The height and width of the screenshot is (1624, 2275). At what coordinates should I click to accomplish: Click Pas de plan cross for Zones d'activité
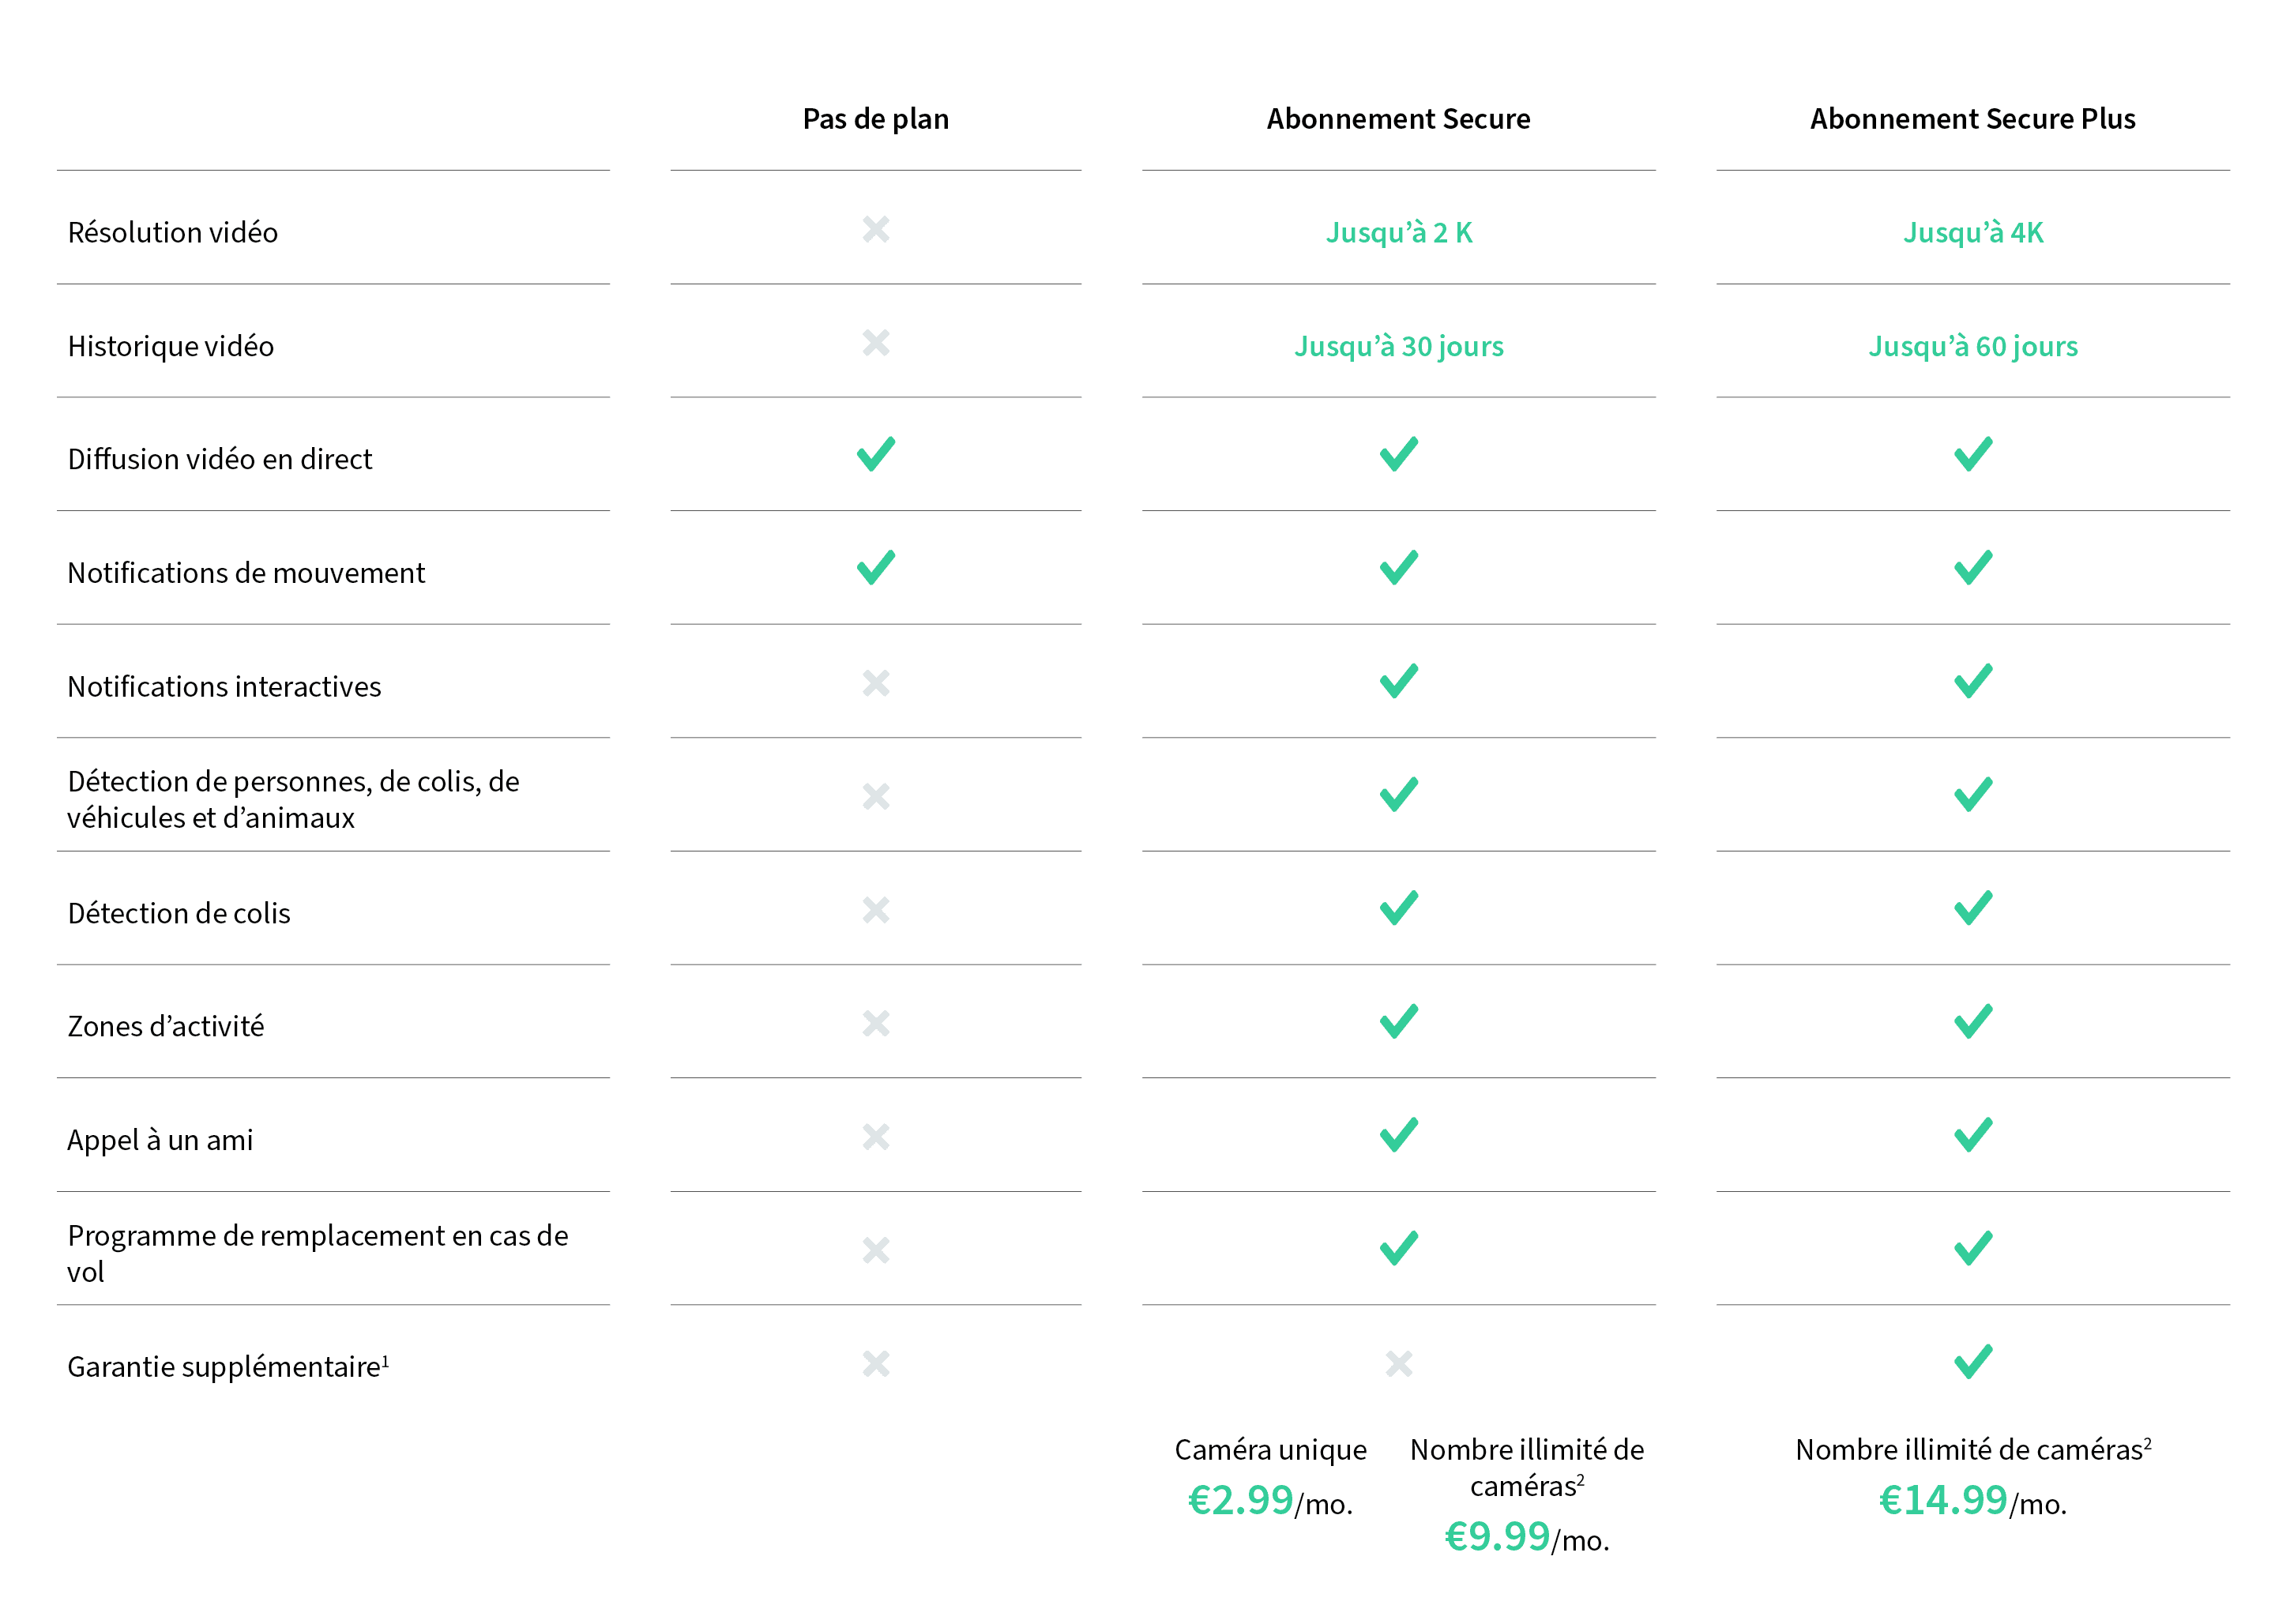[875, 1023]
